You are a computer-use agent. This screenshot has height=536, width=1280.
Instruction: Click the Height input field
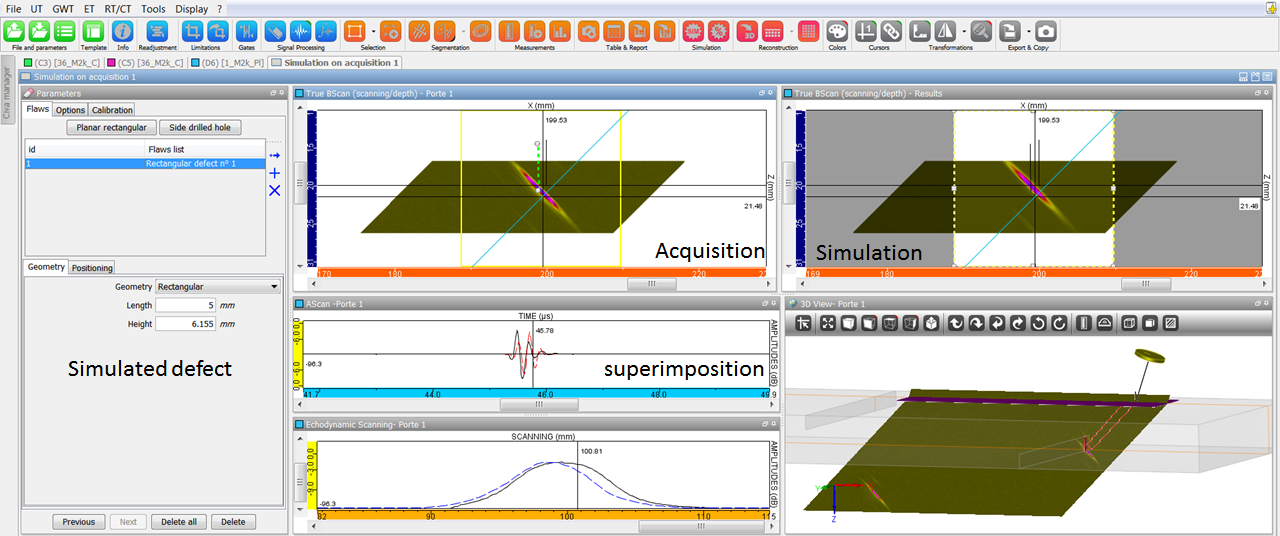[x=186, y=324]
